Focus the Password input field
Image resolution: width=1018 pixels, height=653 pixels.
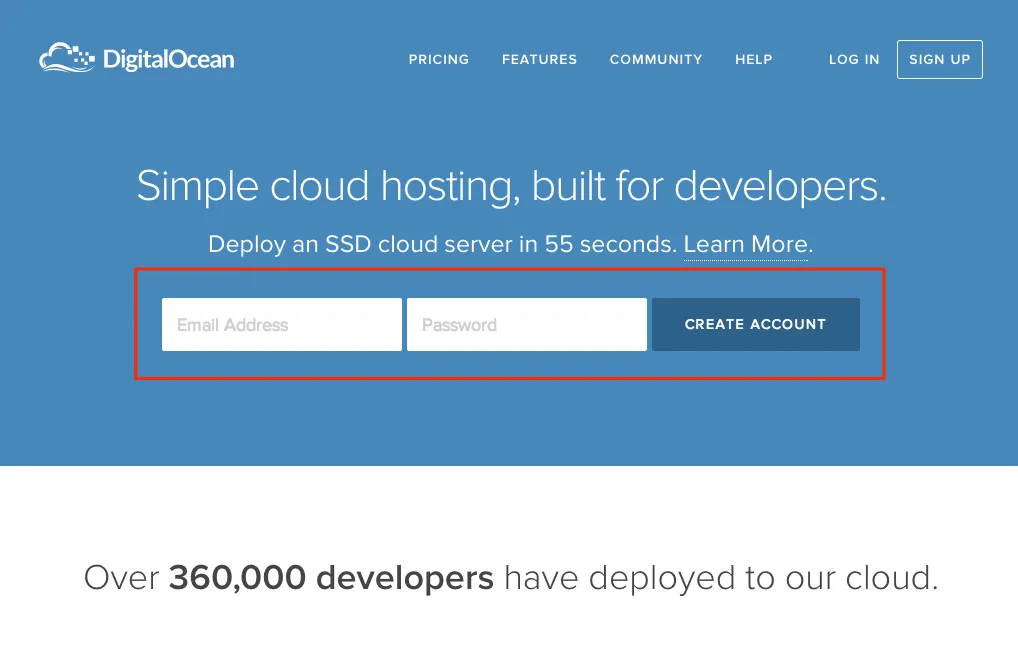tap(527, 324)
